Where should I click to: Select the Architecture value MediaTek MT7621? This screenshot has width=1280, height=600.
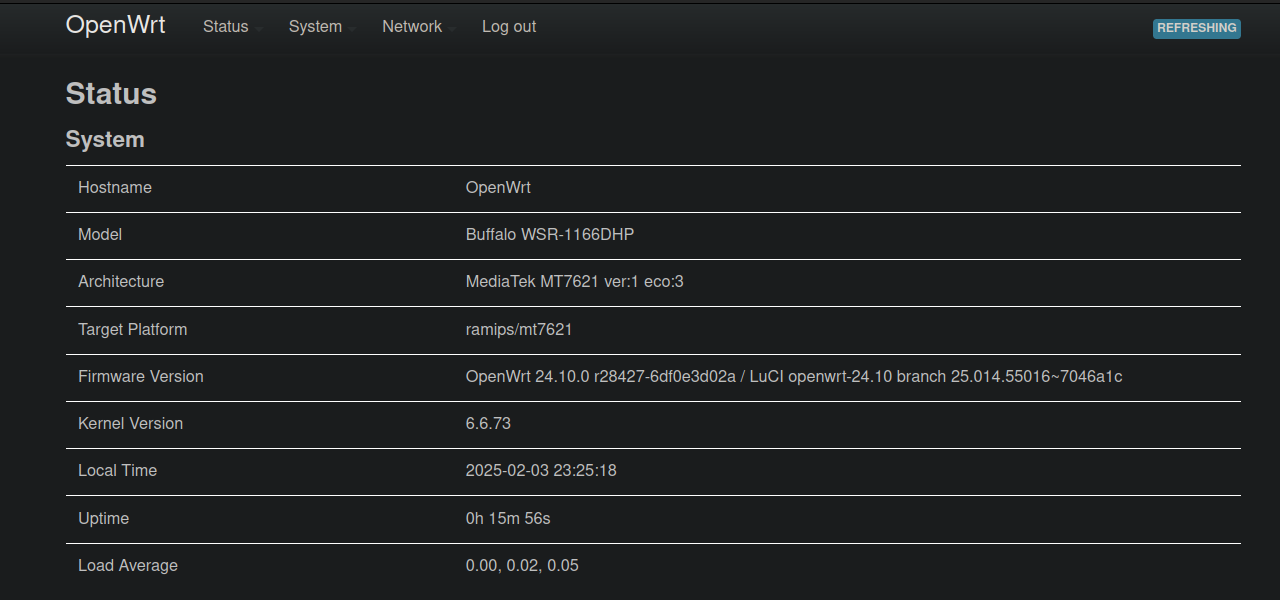[574, 281]
